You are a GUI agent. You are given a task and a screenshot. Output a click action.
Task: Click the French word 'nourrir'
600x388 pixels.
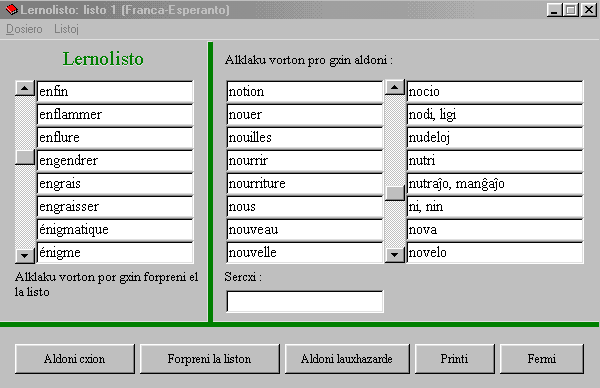coord(305,160)
